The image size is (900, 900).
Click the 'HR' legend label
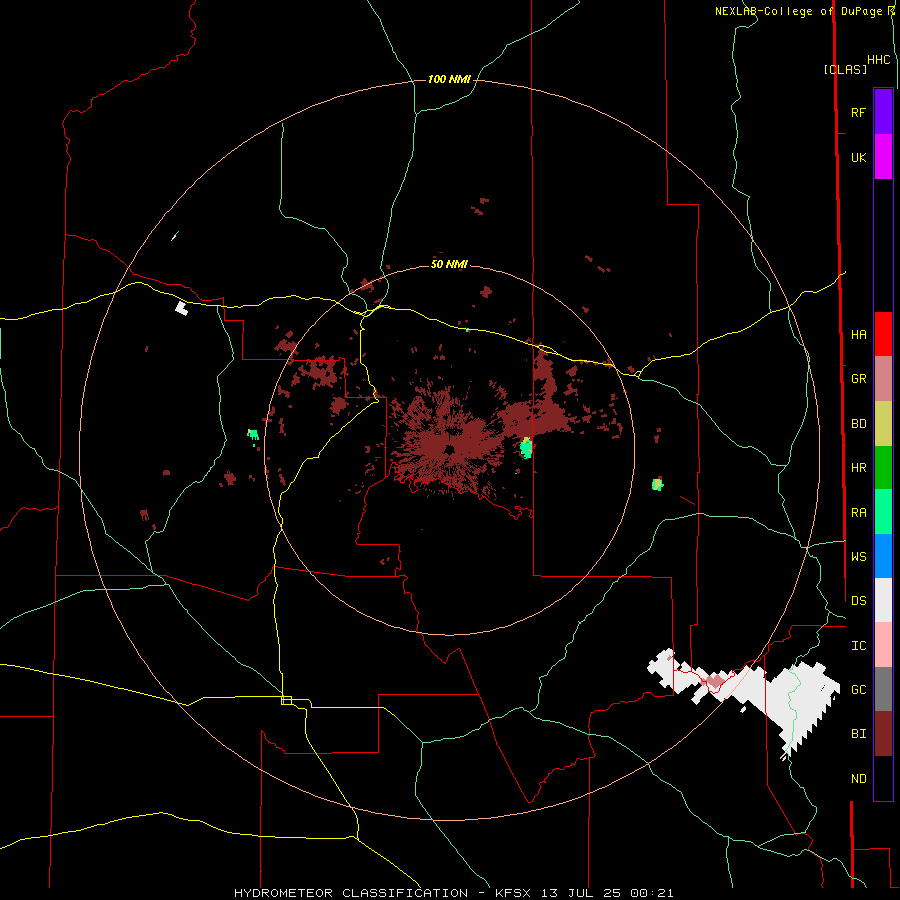tap(858, 468)
